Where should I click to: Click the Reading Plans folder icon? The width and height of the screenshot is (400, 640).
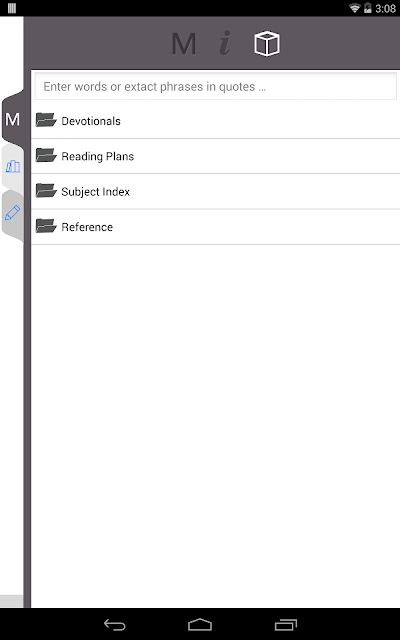[46, 156]
